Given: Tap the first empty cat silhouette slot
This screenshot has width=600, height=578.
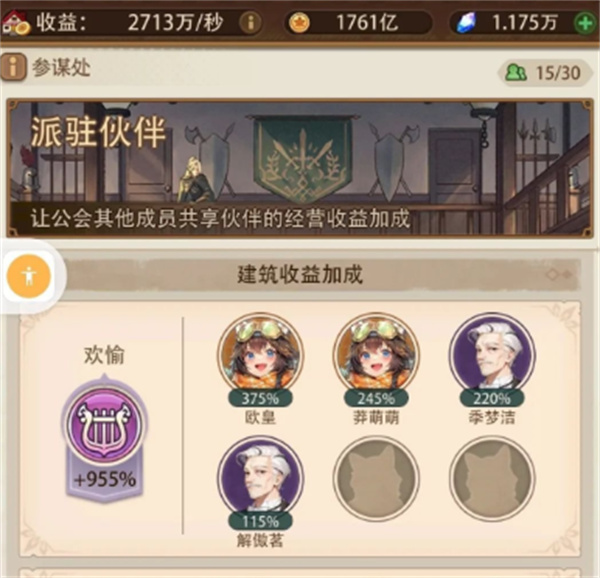Looking at the screenshot, I should click(376, 479).
